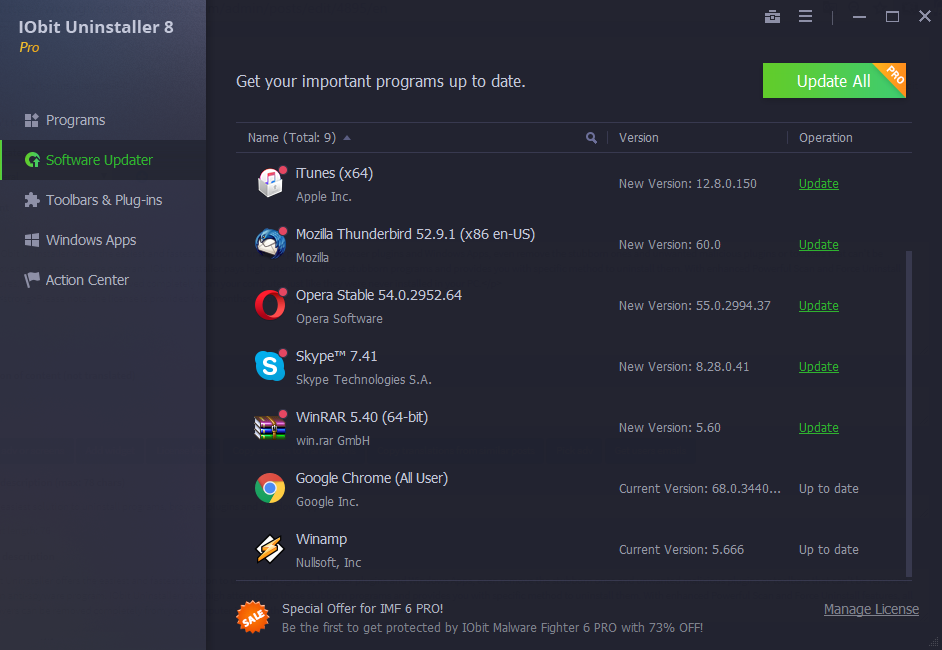
Task: Click the orange SALE badge icon
Action: [x=252, y=617]
